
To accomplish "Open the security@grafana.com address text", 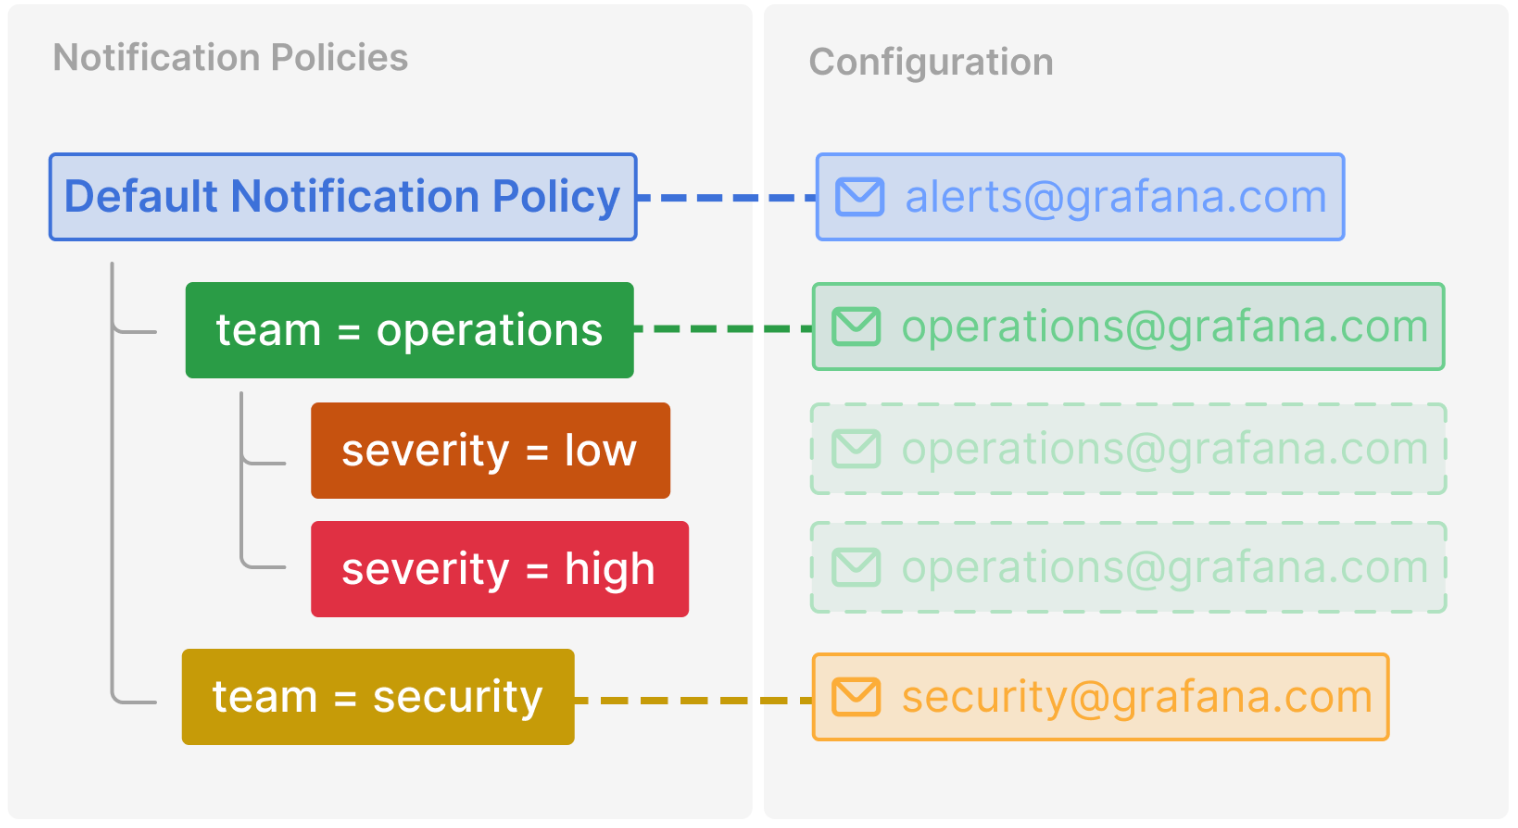I will click(x=1136, y=697).
